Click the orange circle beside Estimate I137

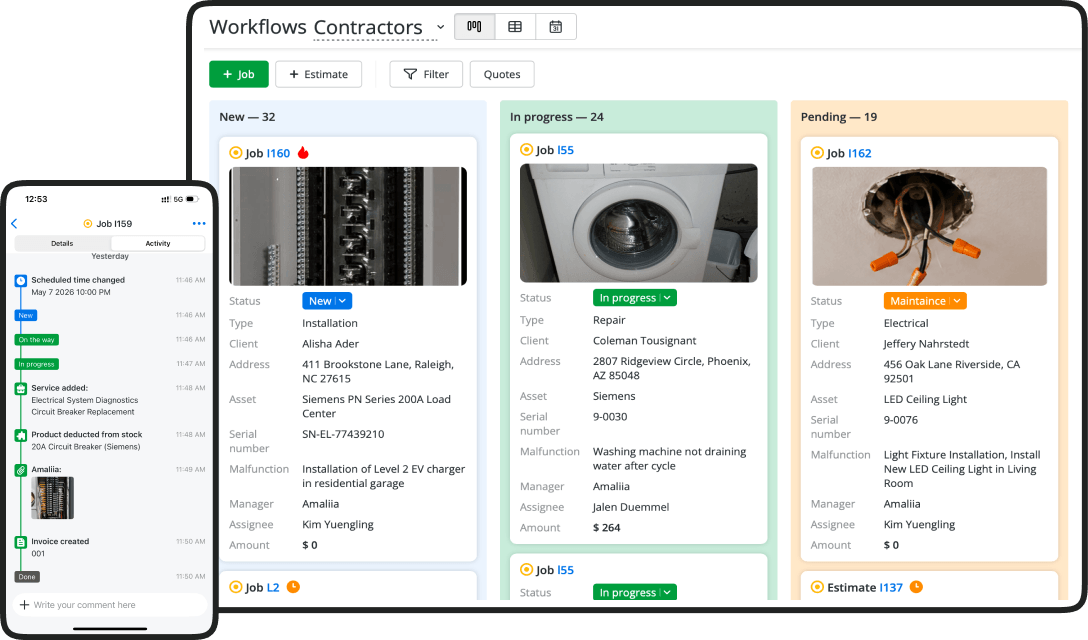tap(817, 587)
